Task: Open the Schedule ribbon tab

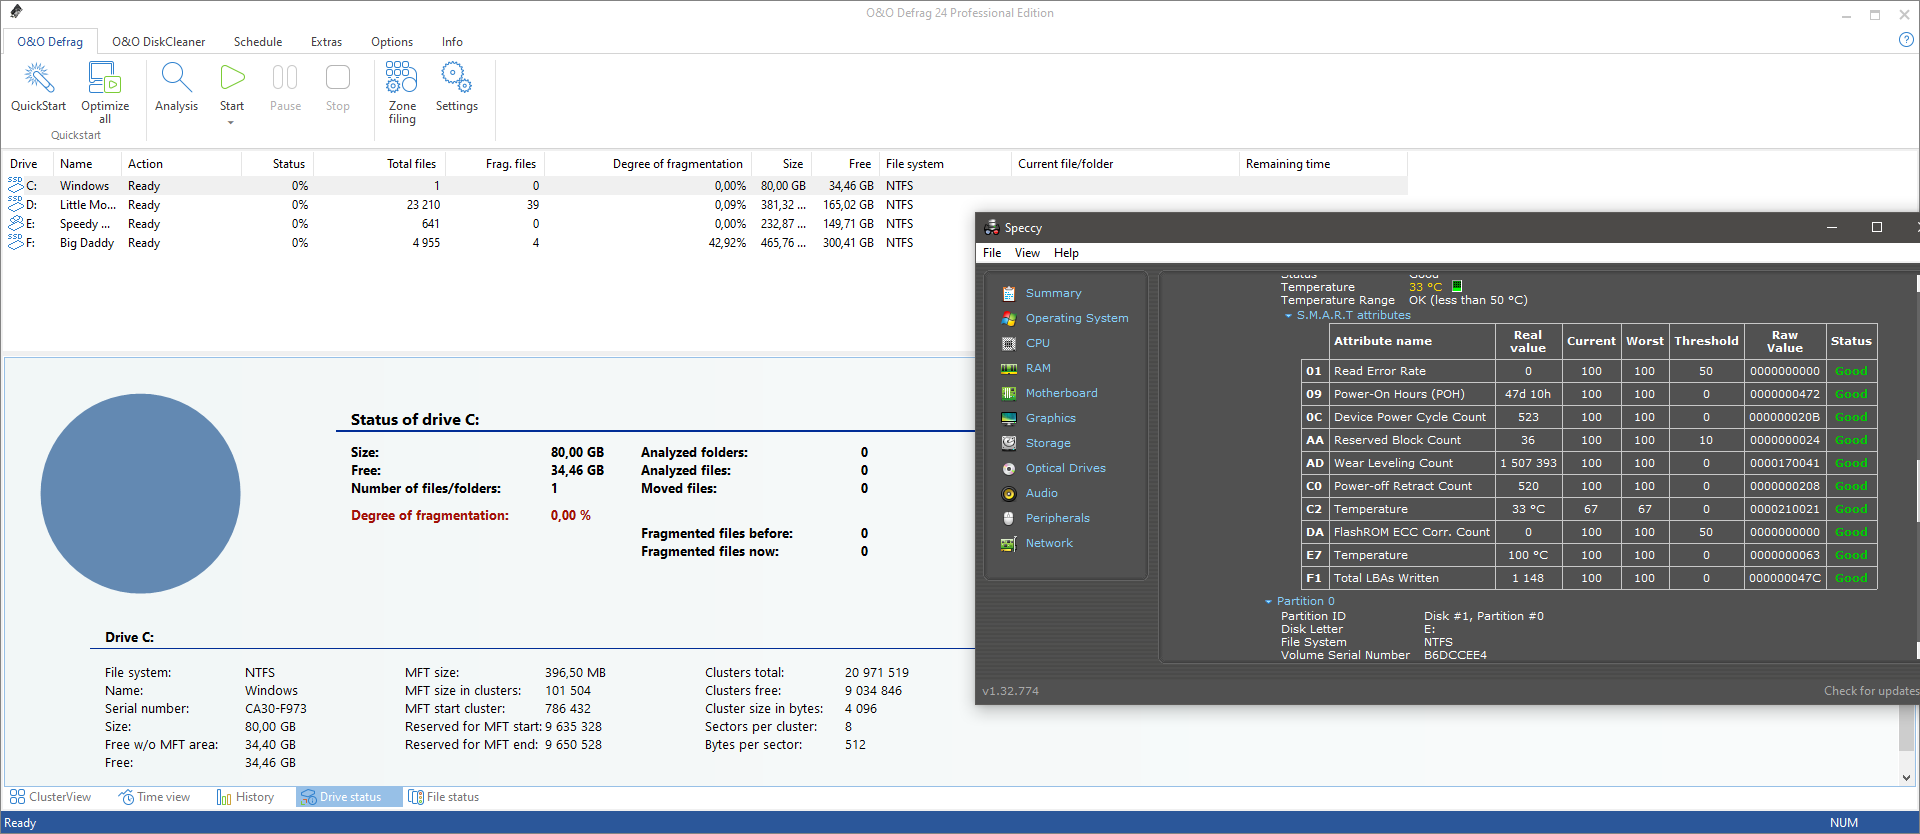Action: [x=258, y=42]
